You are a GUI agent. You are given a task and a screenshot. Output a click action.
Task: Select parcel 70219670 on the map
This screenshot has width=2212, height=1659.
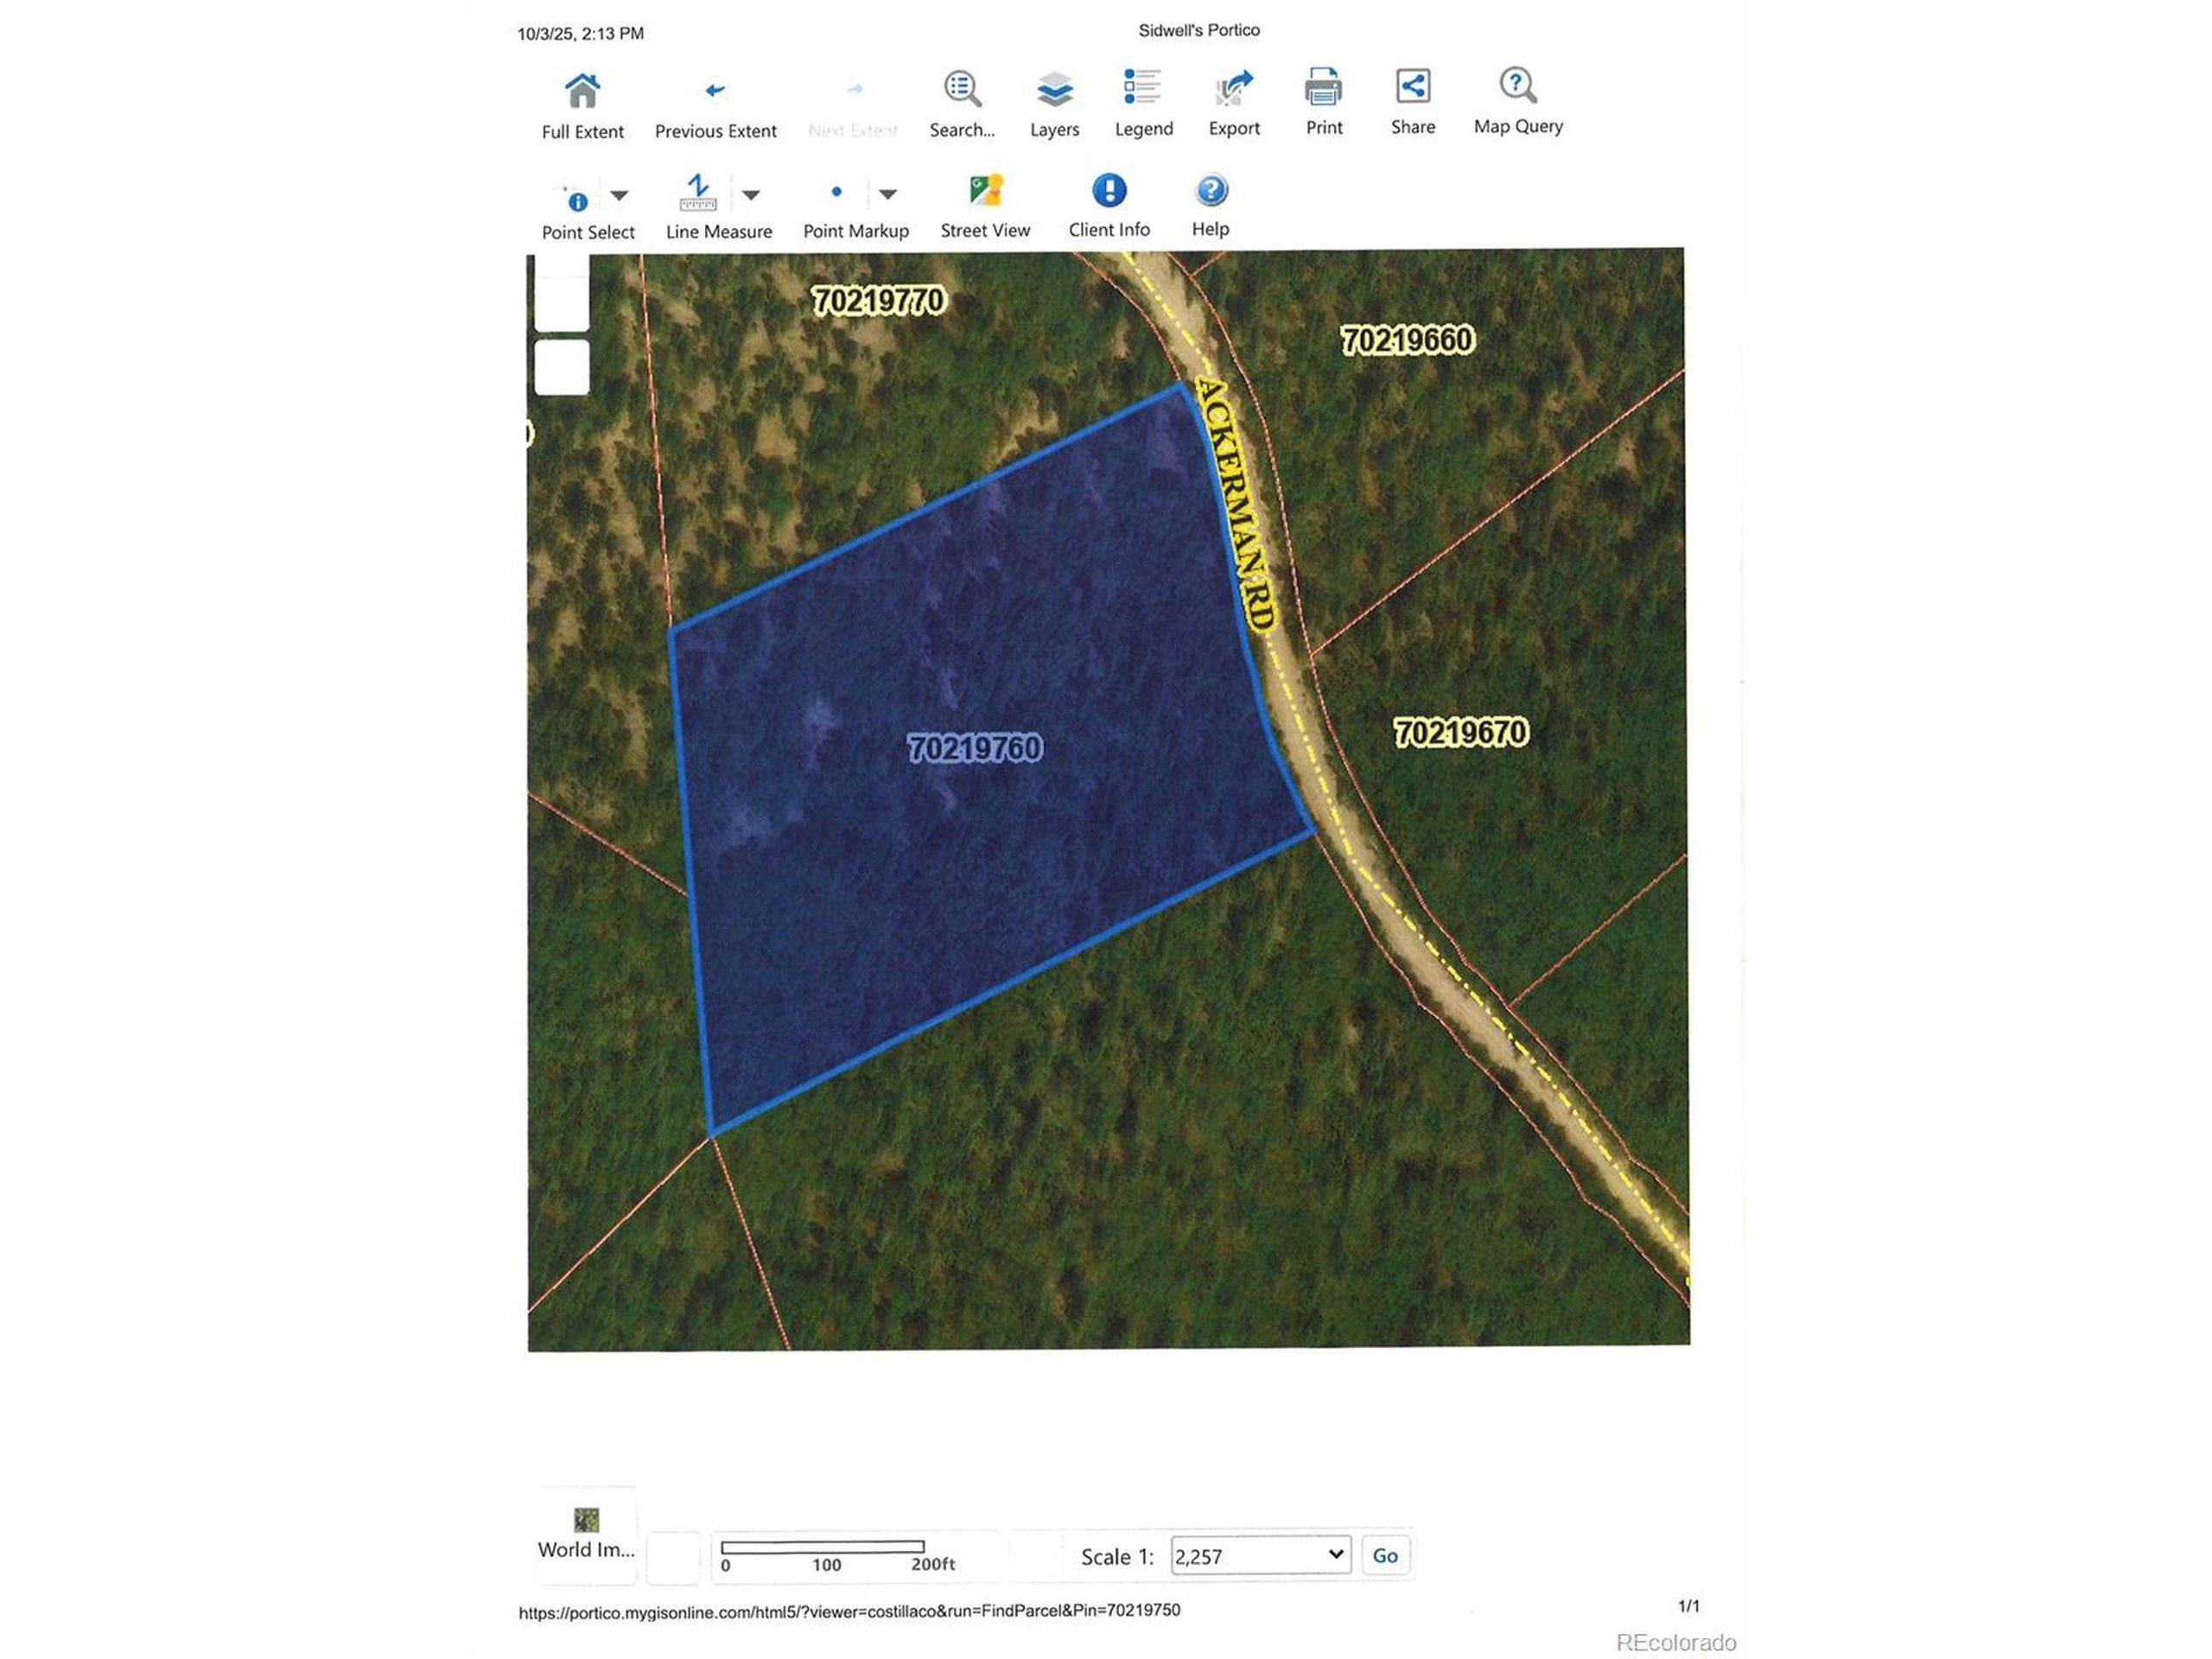pyautogui.click(x=1460, y=733)
